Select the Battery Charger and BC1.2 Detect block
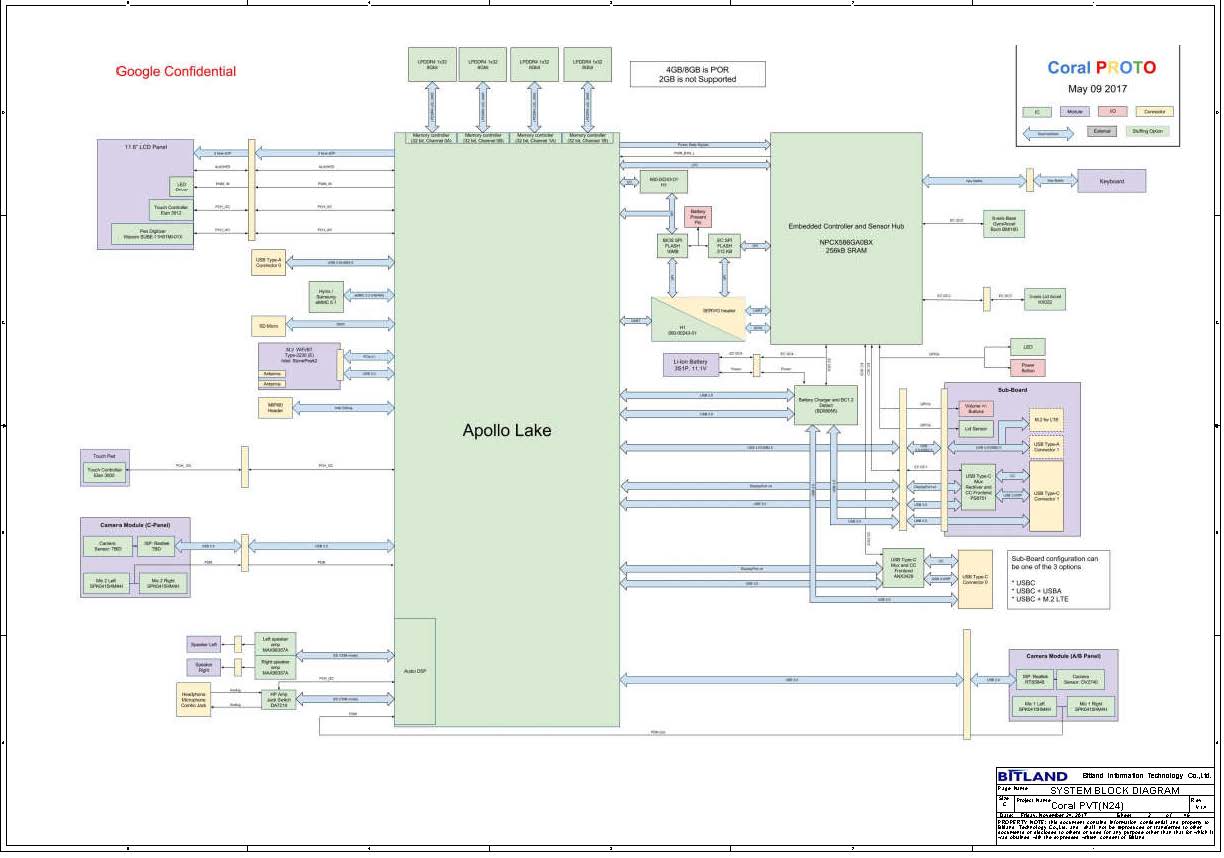 pyautogui.click(x=826, y=404)
